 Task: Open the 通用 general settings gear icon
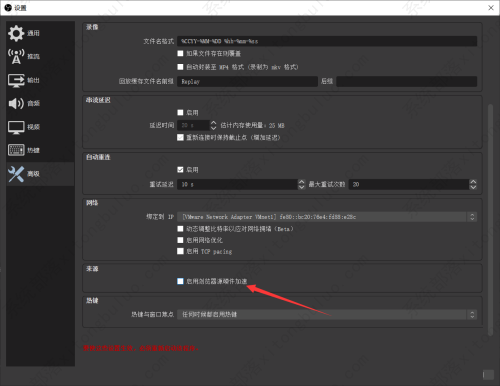click(16, 33)
